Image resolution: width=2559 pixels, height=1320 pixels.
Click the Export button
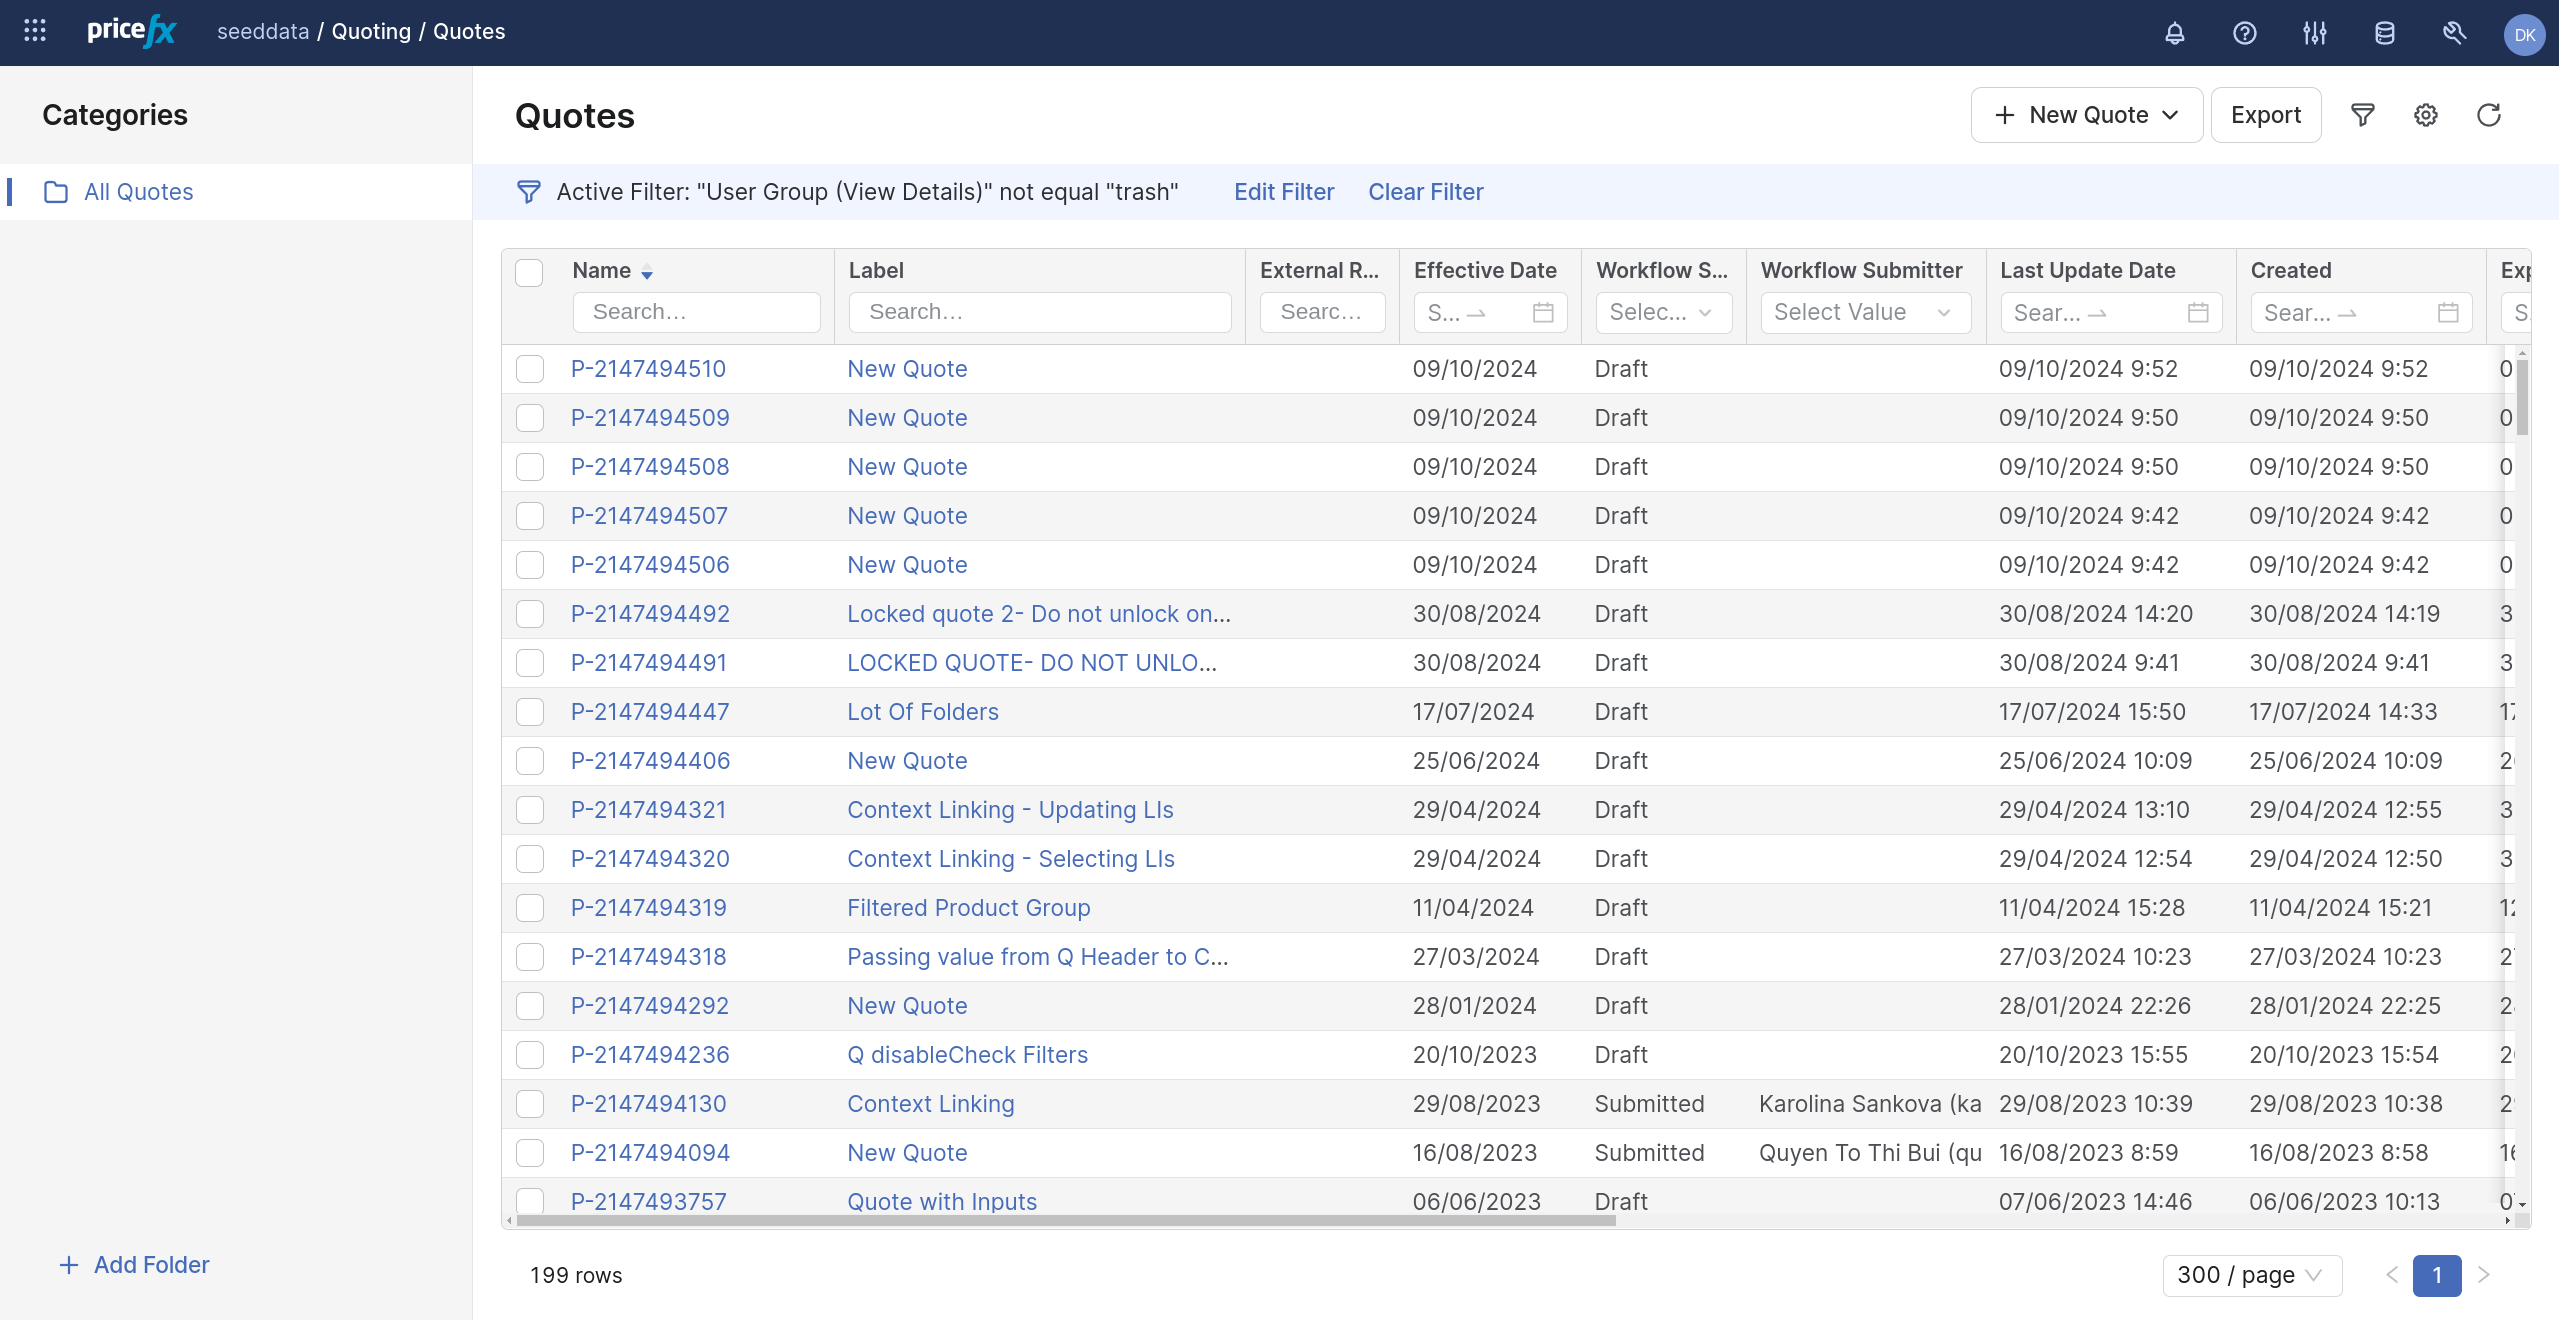2265,115
